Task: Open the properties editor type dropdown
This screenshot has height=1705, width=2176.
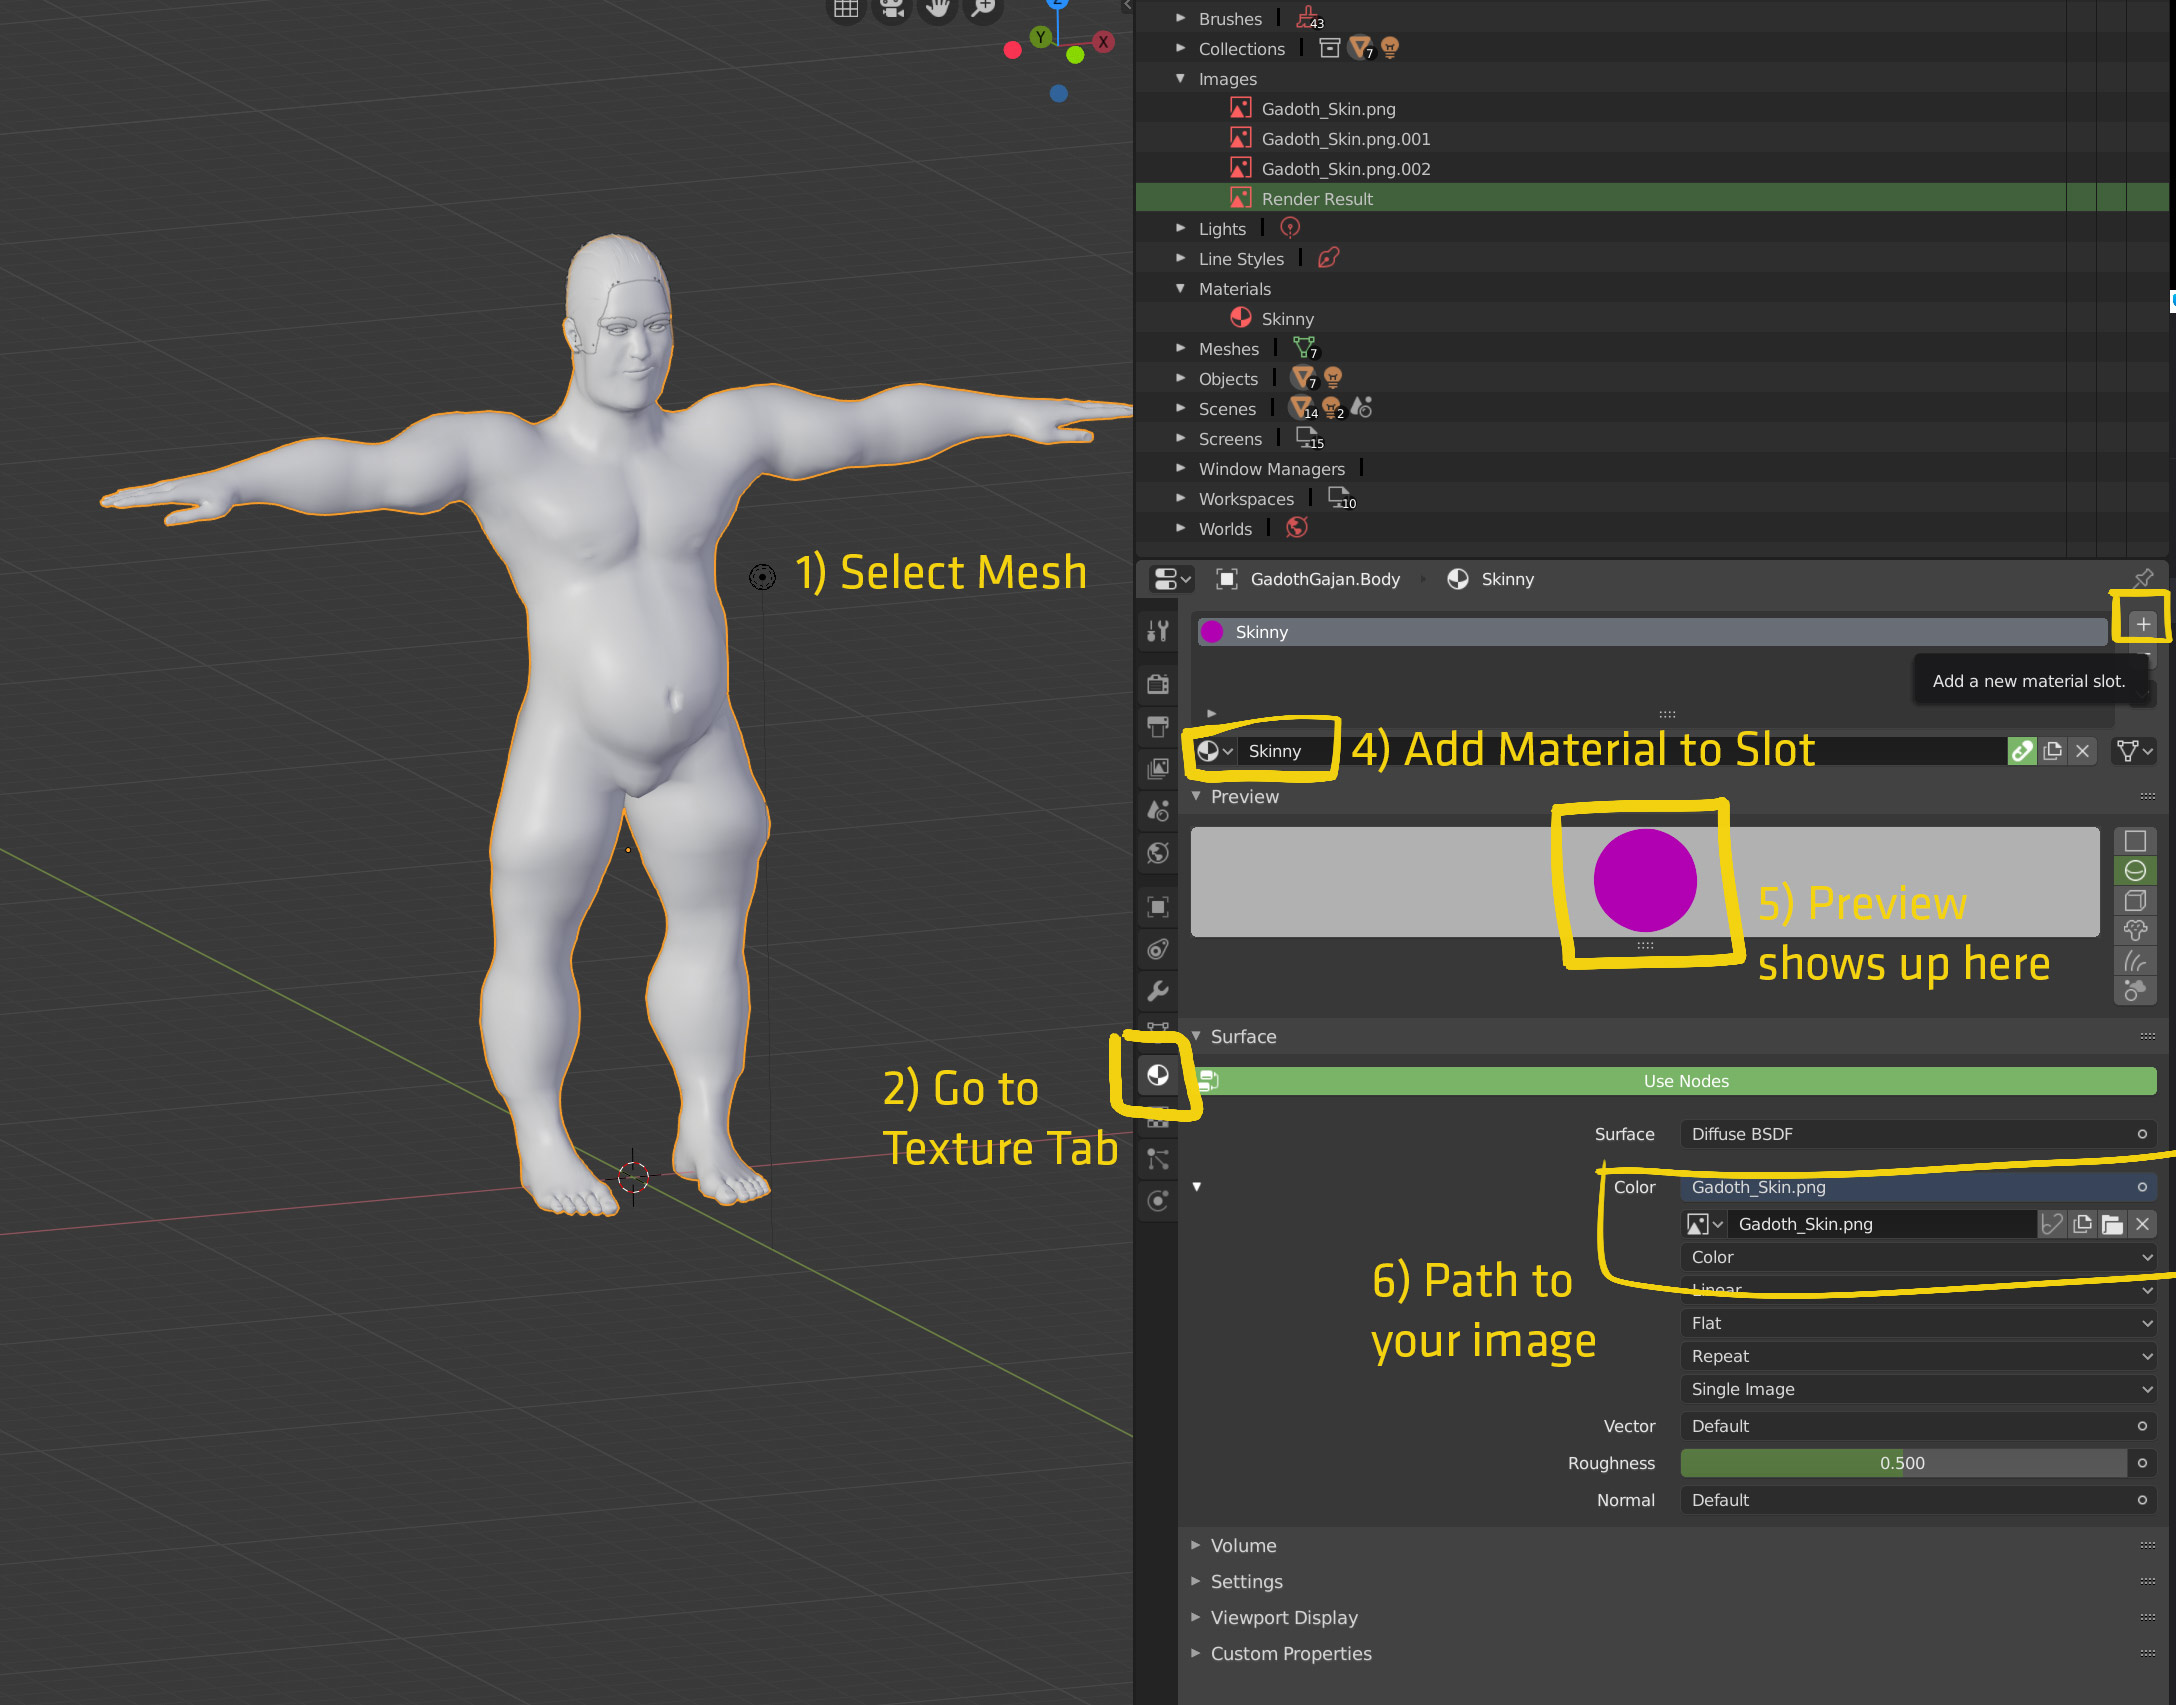Action: point(1171,579)
